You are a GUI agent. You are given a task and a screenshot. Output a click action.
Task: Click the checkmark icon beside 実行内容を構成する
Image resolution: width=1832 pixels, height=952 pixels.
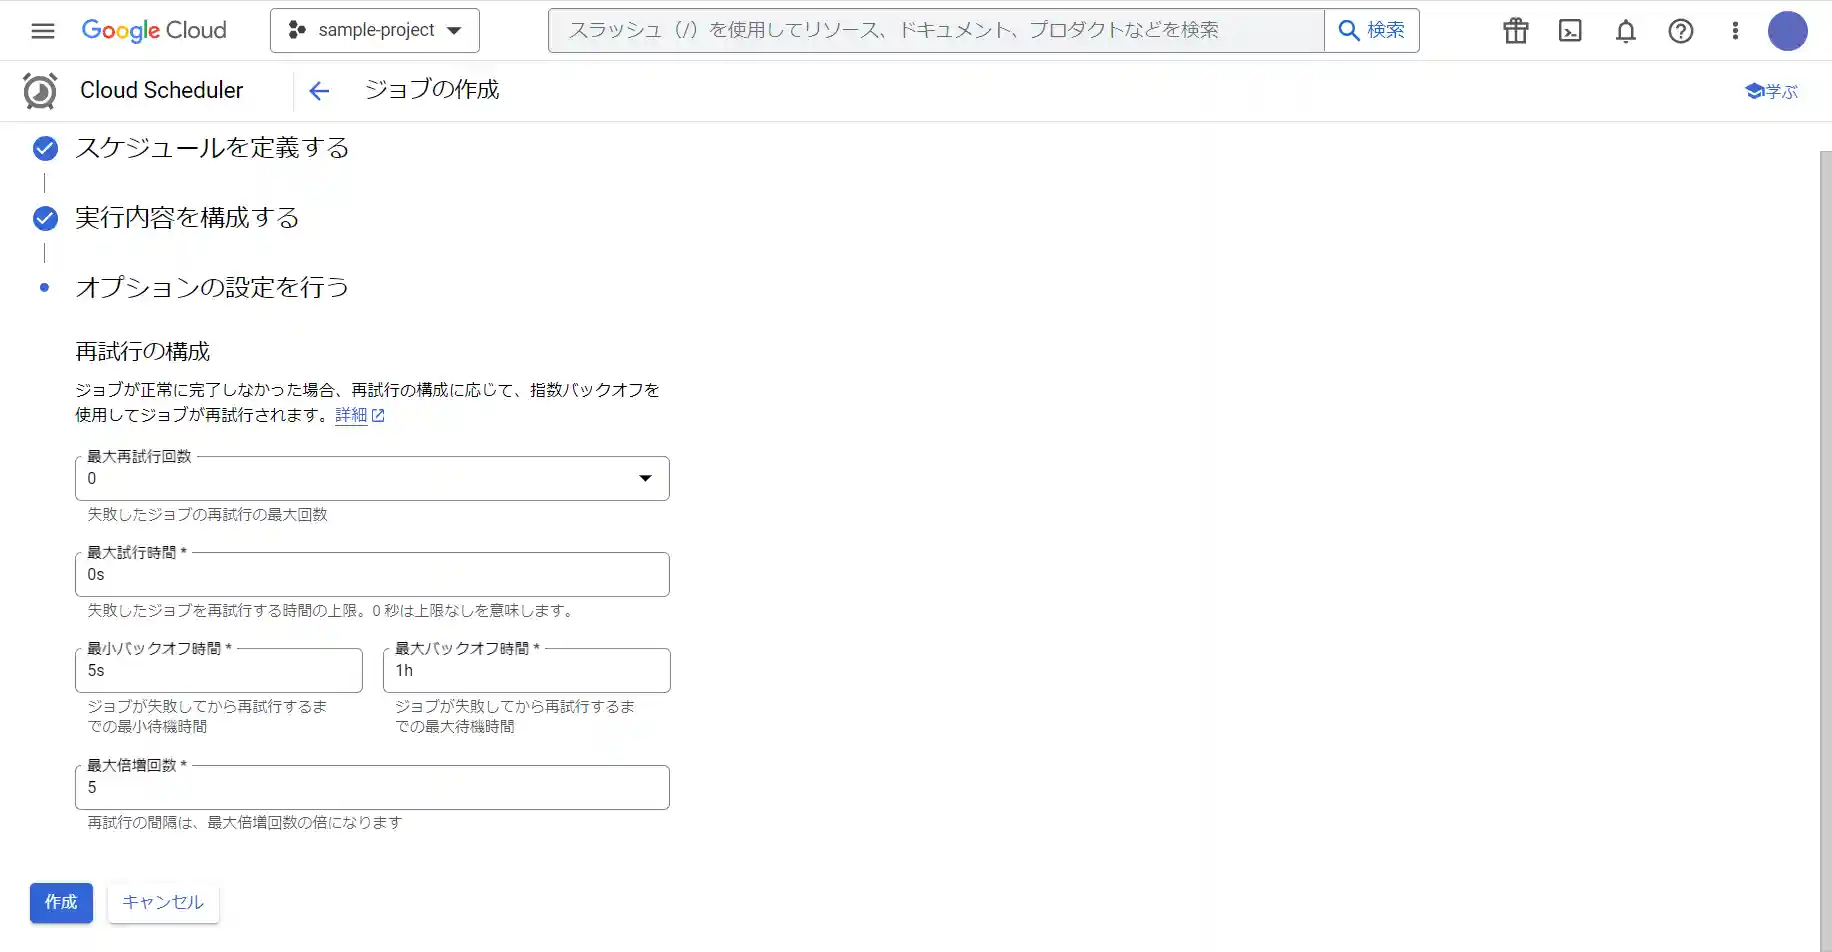[45, 218]
